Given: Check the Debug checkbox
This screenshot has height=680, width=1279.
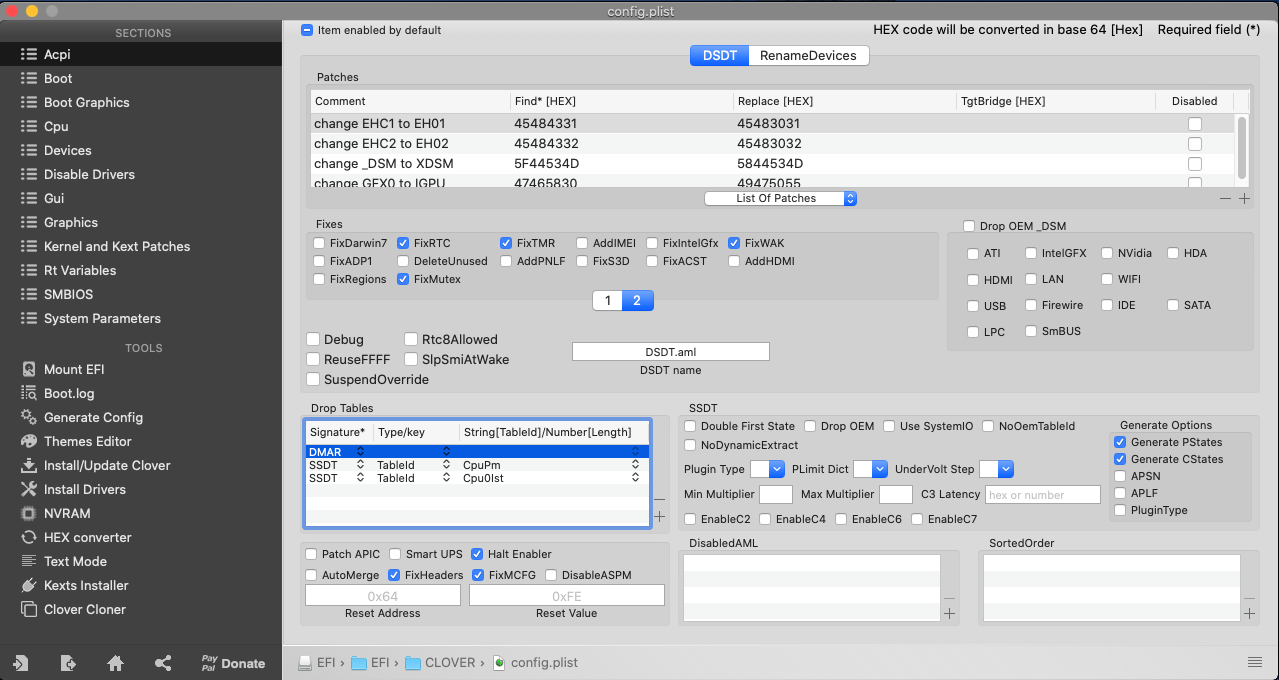Looking at the screenshot, I should coord(313,339).
